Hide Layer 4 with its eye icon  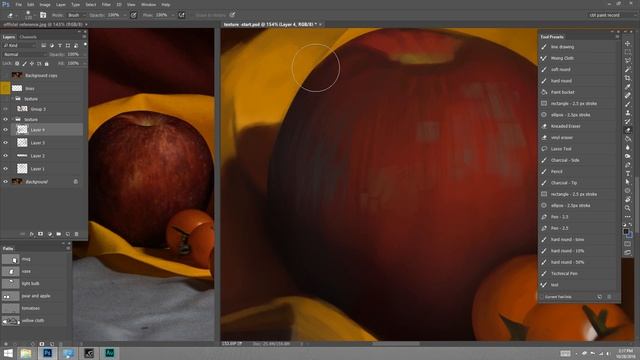pos(5,130)
